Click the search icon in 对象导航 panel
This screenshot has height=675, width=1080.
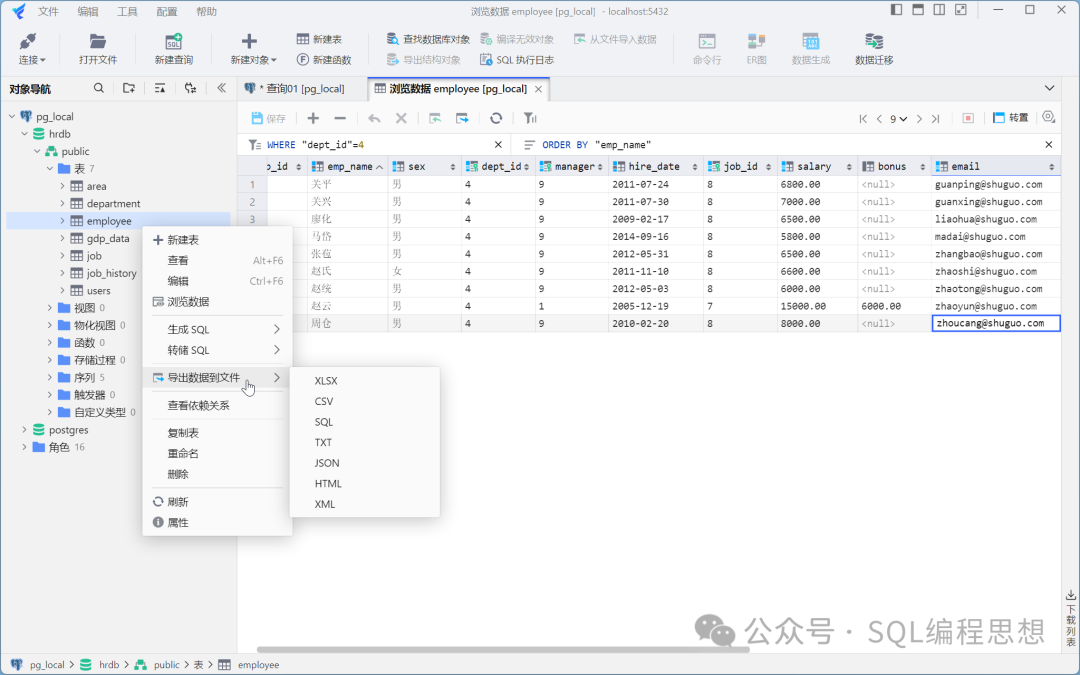click(99, 88)
